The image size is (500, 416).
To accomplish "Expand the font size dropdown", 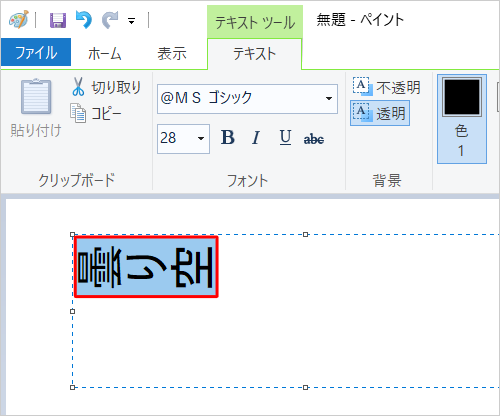I will (x=201, y=139).
